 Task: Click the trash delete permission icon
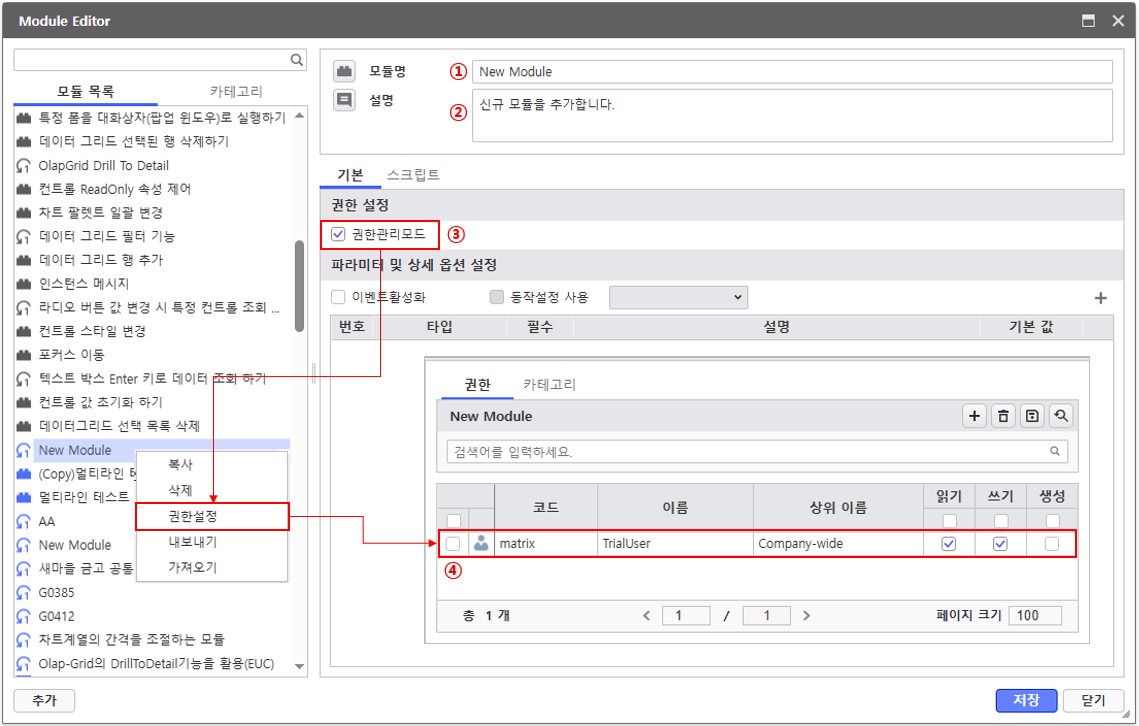click(x=1003, y=416)
